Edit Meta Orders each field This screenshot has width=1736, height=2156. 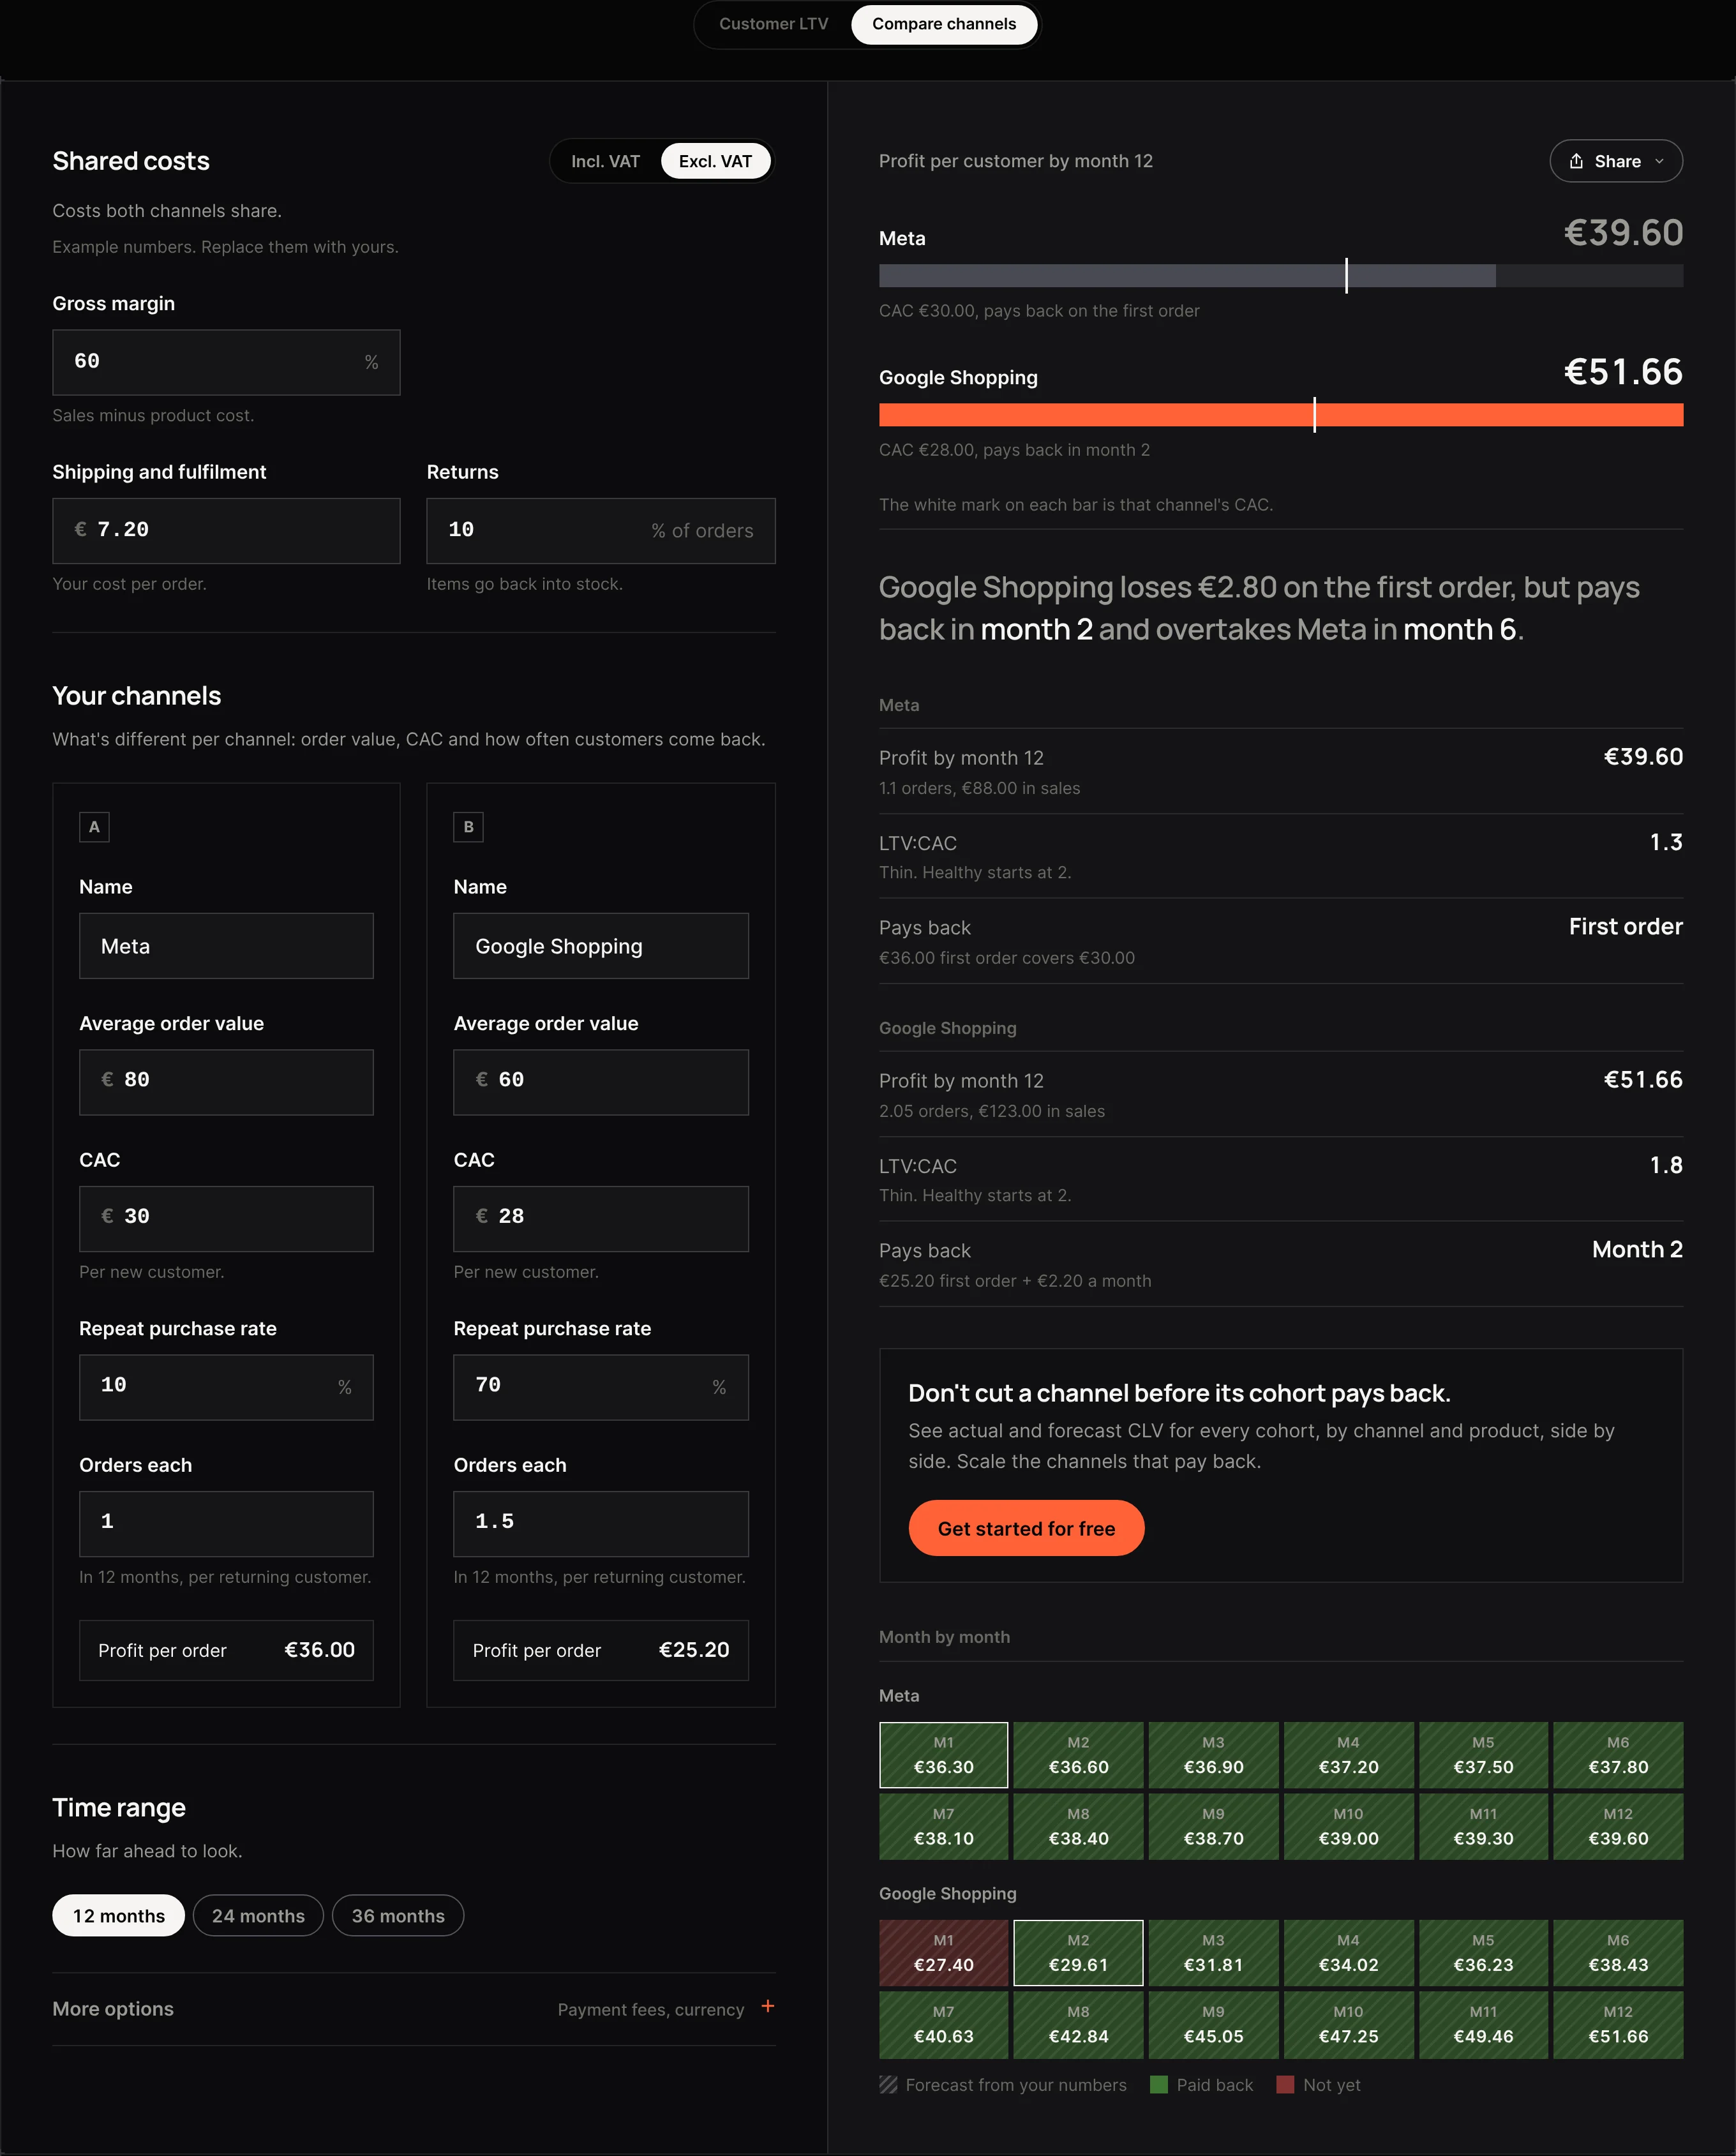(226, 1524)
